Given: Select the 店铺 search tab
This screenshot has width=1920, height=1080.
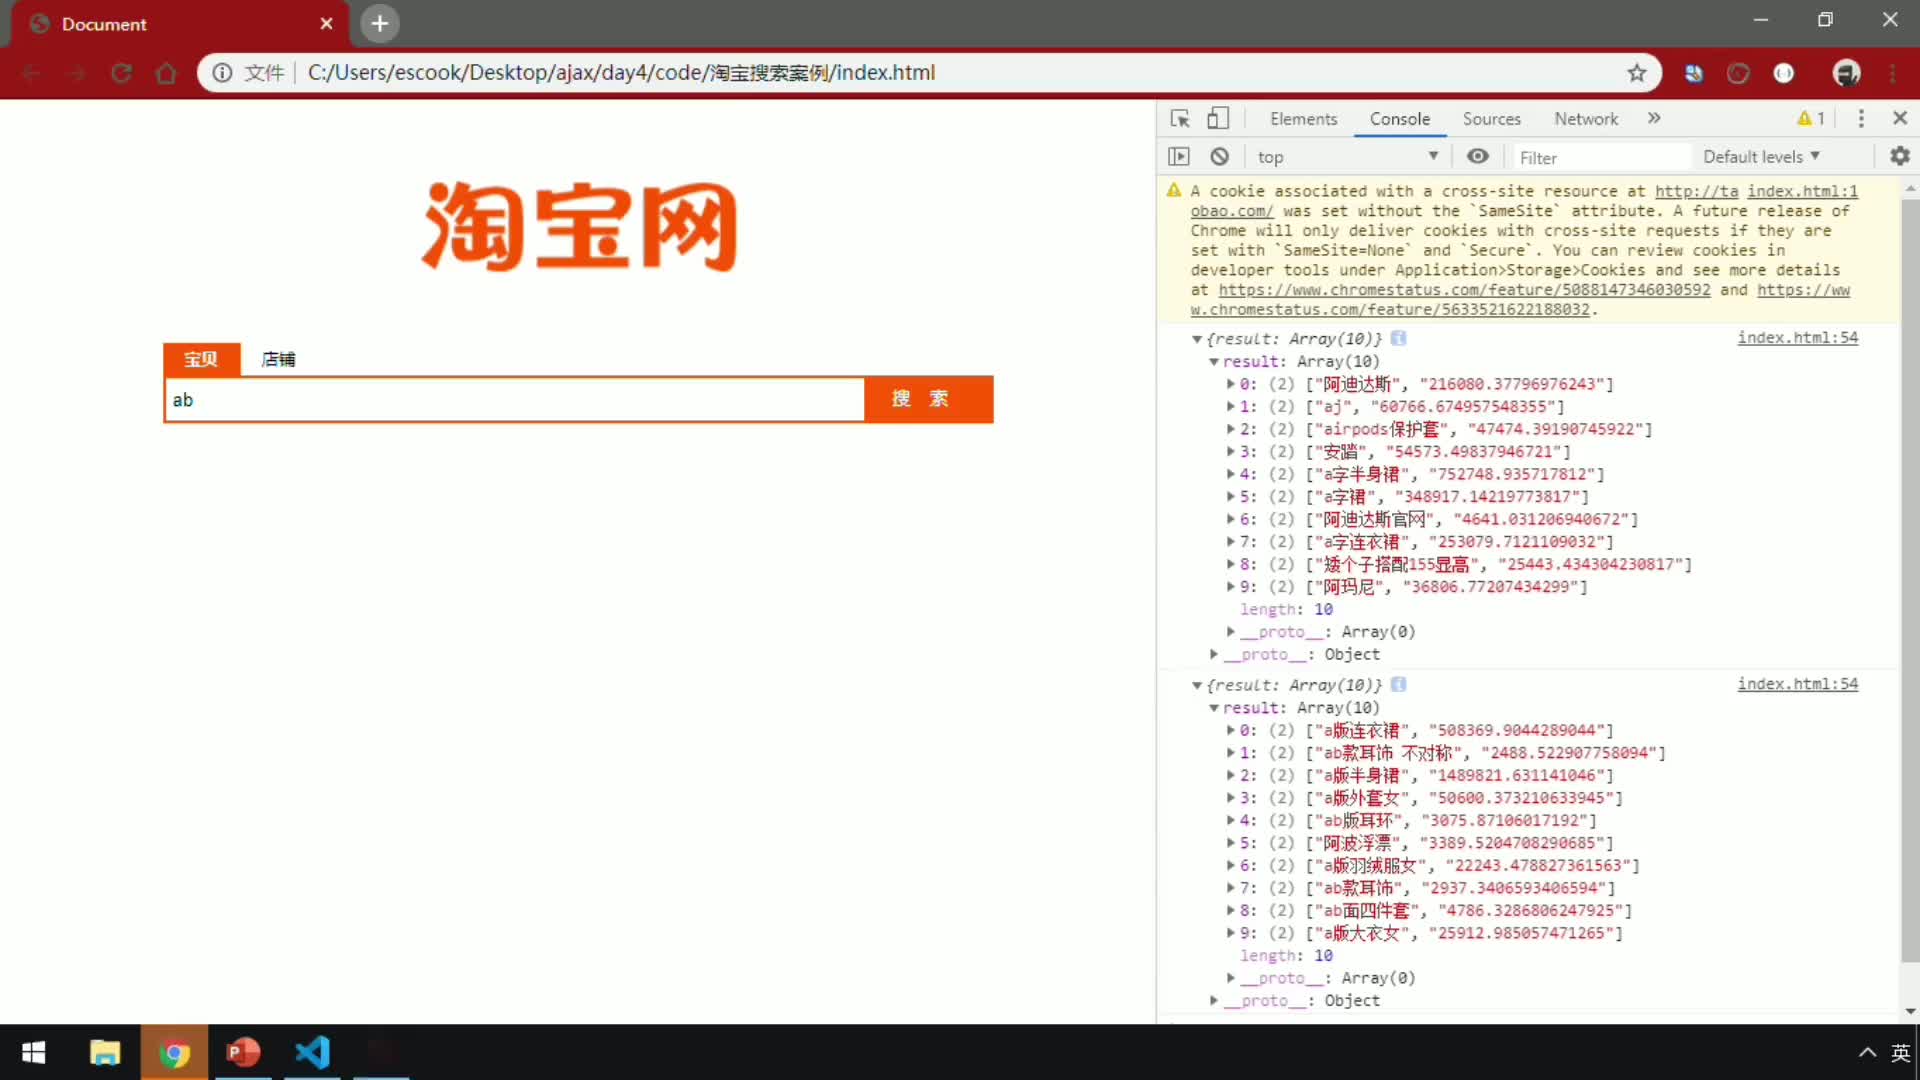Looking at the screenshot, I should click(x=278, y=359).
